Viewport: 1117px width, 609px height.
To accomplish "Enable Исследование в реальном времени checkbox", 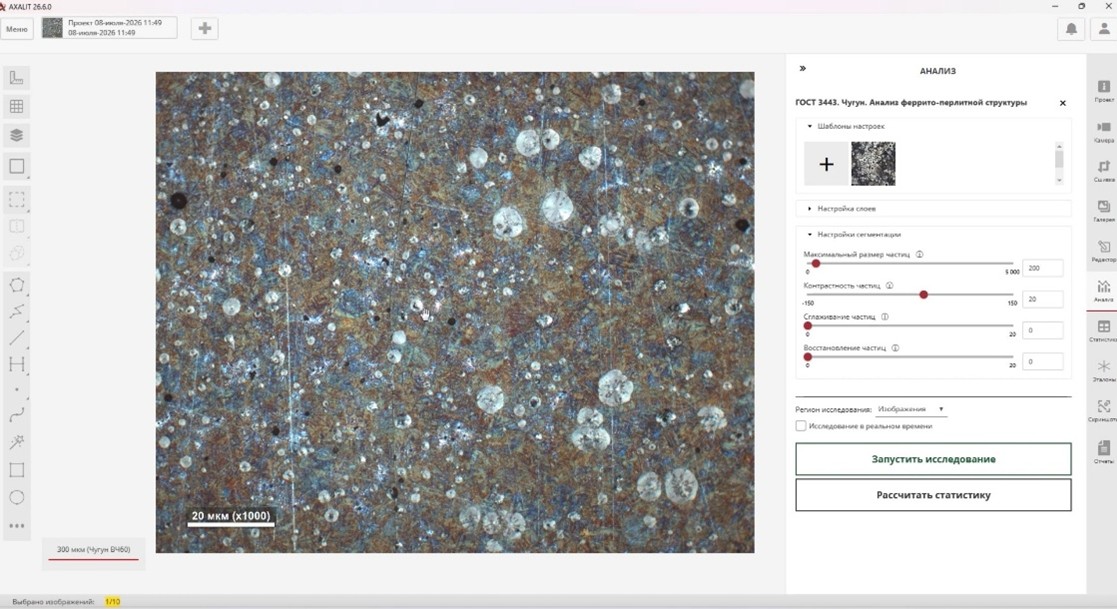I will click(801, 426).
